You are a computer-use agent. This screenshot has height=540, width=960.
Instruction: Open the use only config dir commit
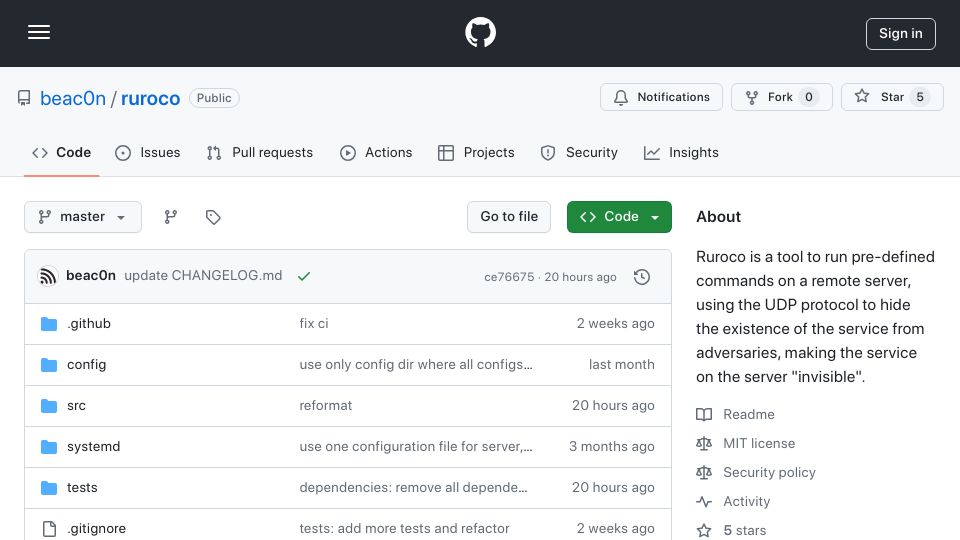pyautogui.click(x=416, y=364)
